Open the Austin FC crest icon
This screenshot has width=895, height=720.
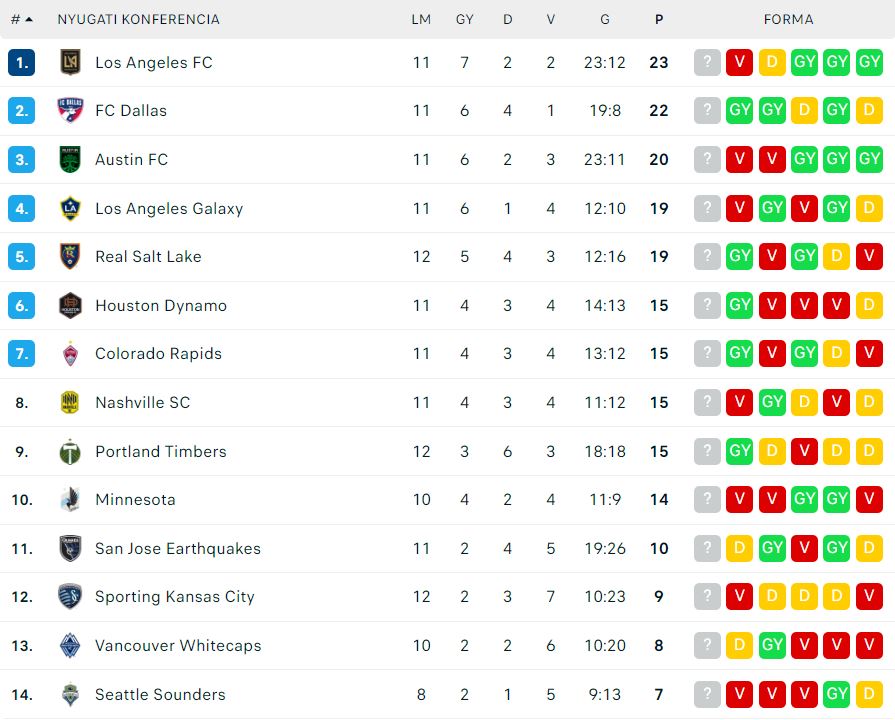pyautogui.click(x=70, y=159)
